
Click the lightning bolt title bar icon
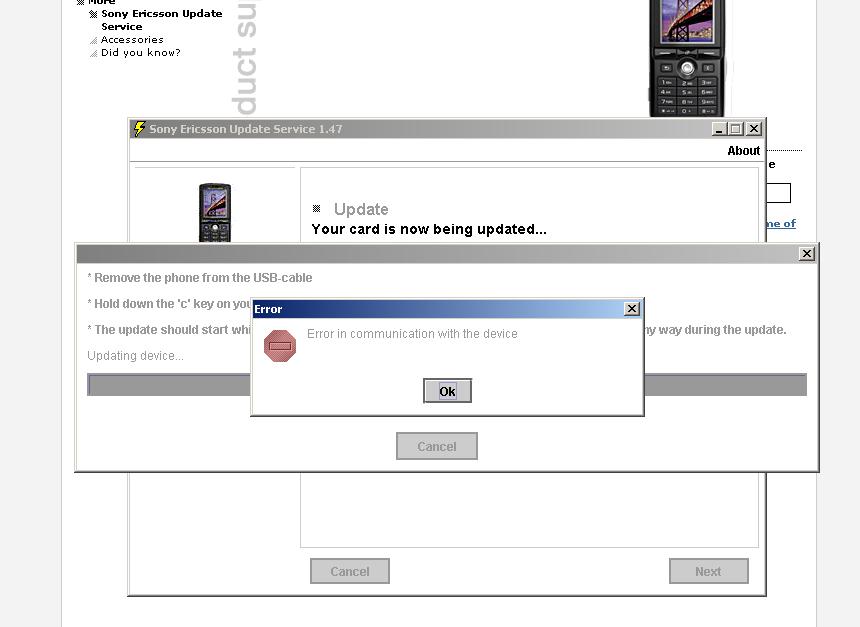tap(139, 129)
